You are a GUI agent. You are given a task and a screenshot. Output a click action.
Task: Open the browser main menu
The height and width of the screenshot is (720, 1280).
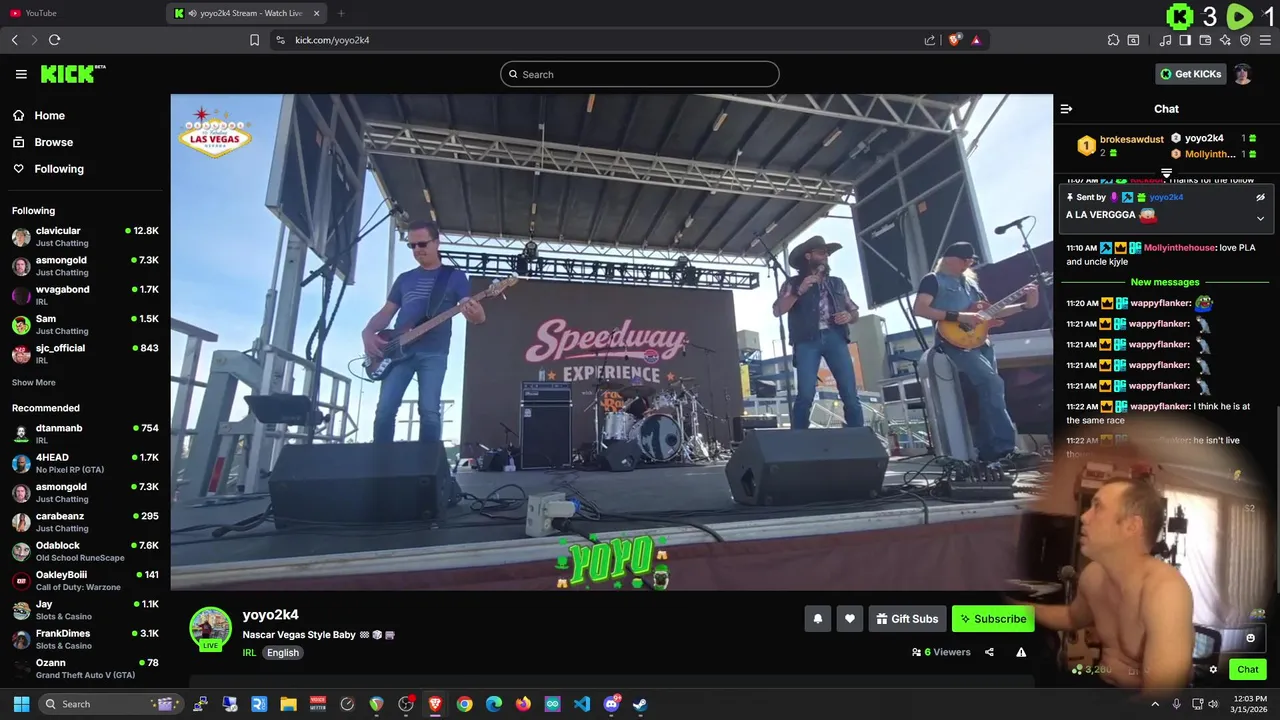pos(1265,40)
